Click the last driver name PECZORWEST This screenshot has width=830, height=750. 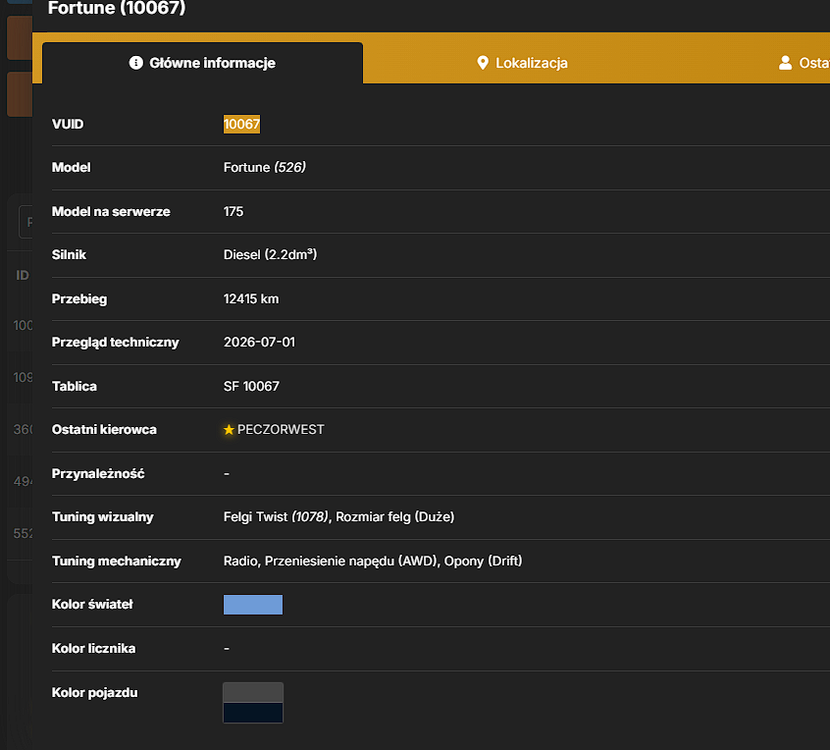click(281, 430)
